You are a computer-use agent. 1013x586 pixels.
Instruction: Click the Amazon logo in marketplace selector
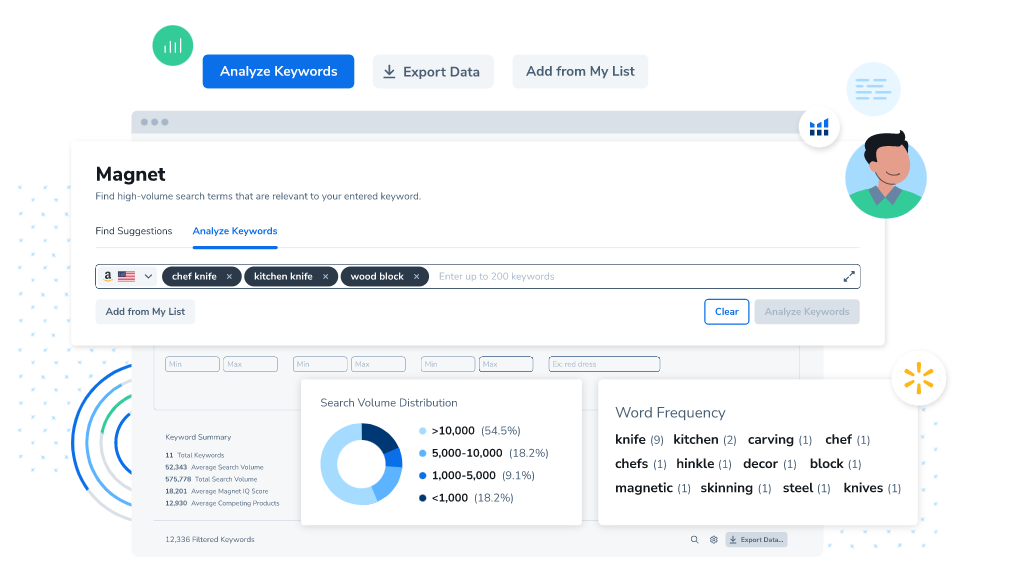[108, 276]
